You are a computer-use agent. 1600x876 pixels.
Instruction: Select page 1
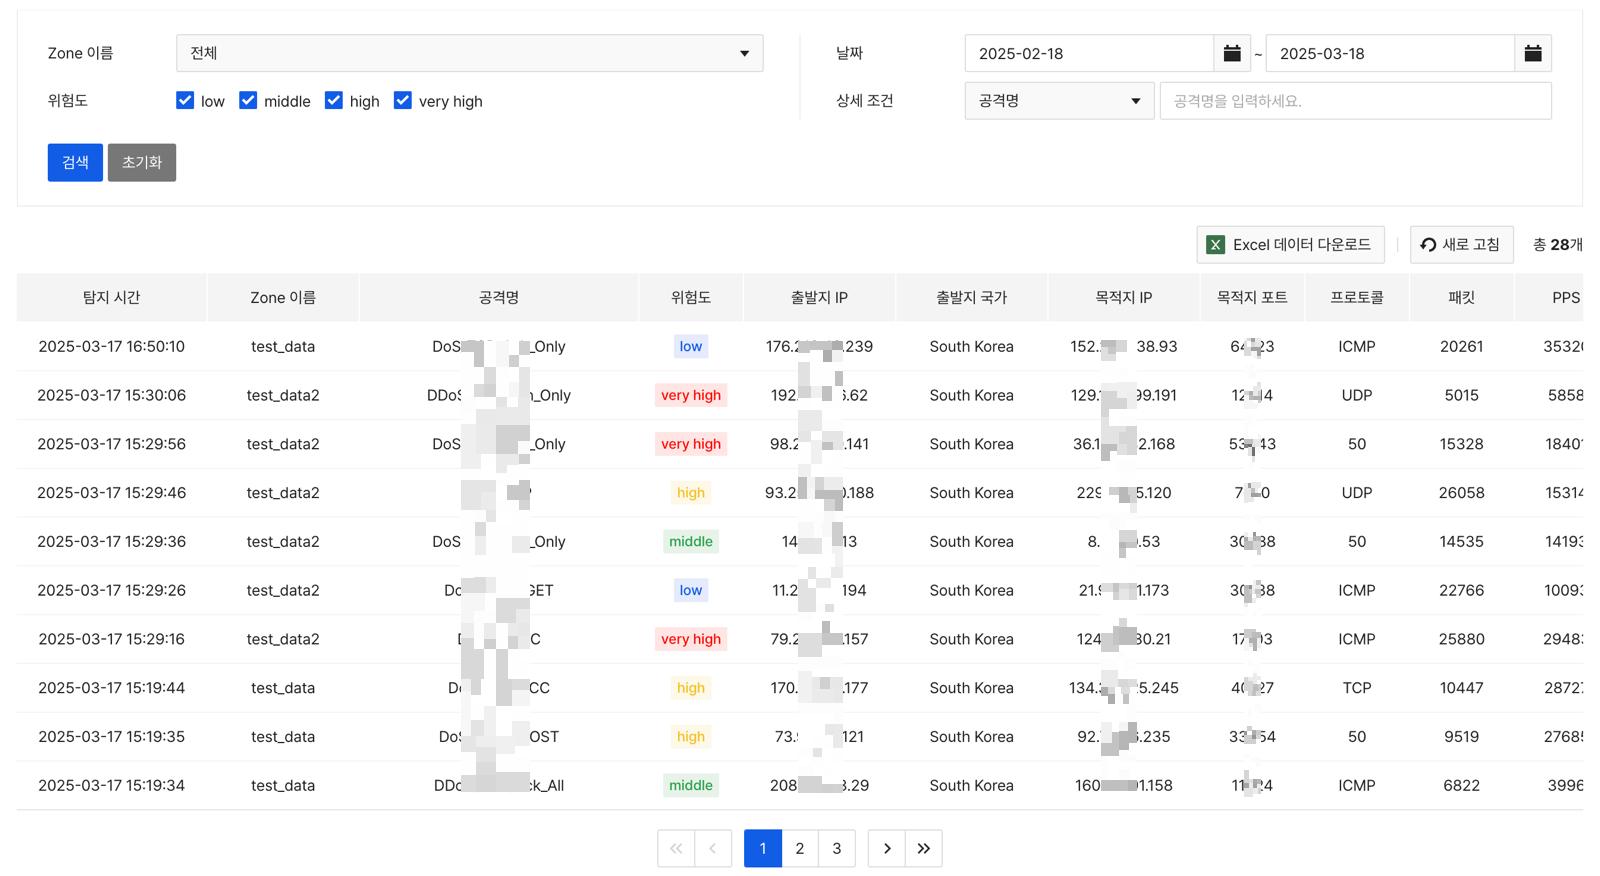click(763, 849)
